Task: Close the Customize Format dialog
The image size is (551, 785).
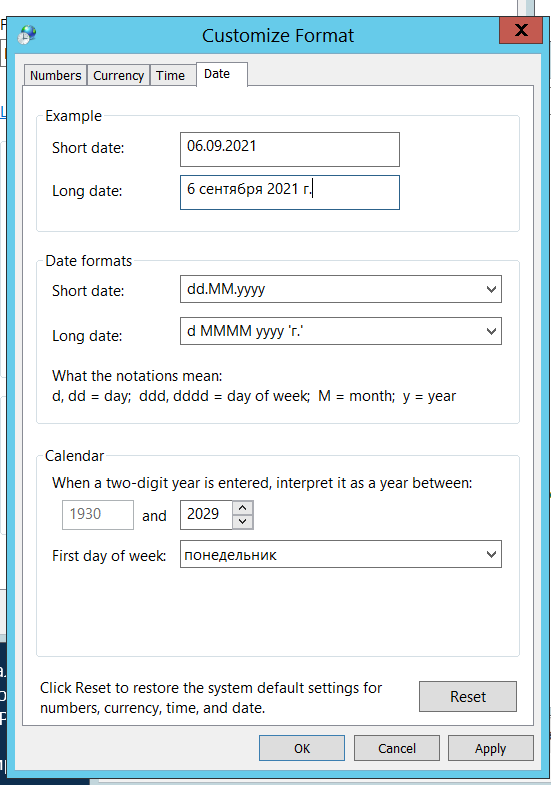Action: point(521,31)
